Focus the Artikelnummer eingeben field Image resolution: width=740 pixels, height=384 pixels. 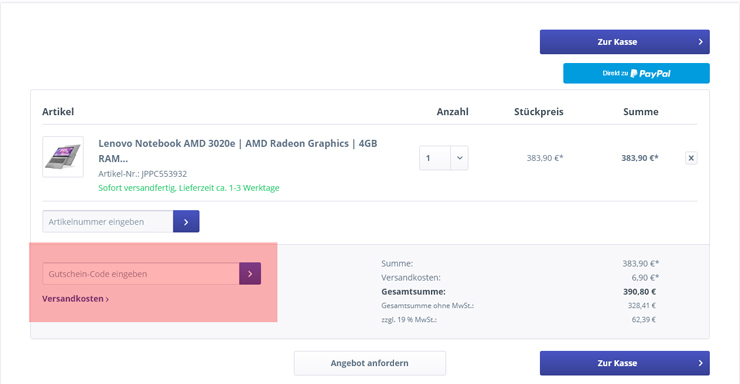click(108, 222)
